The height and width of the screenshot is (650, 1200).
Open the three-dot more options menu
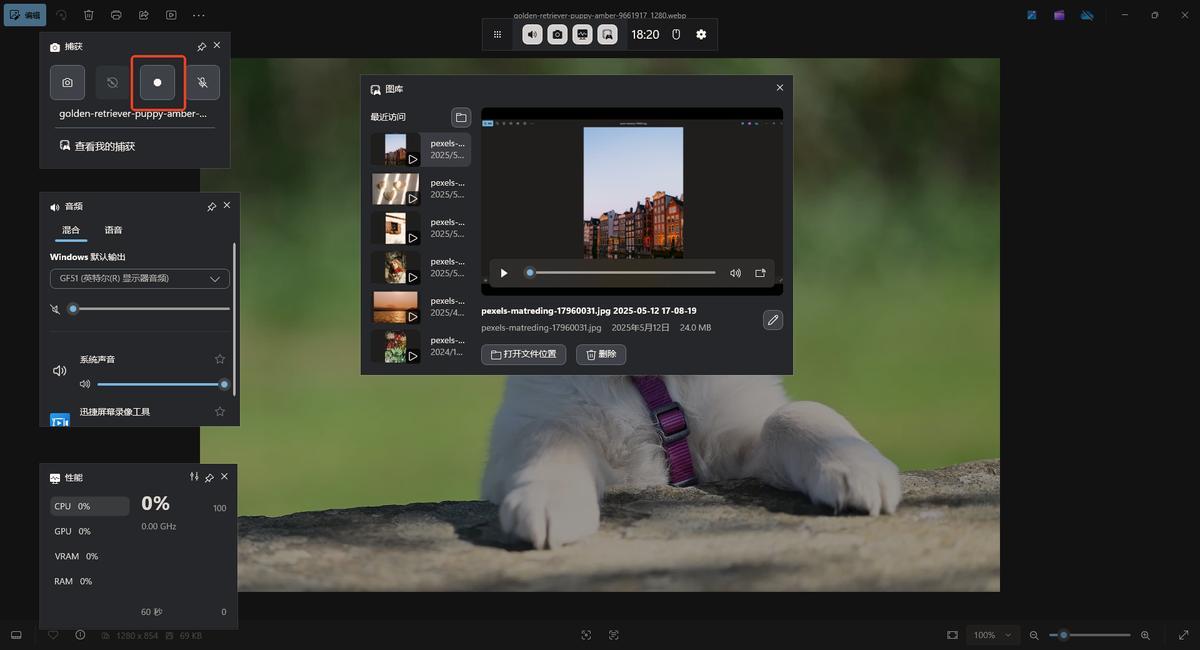(199, 15)
